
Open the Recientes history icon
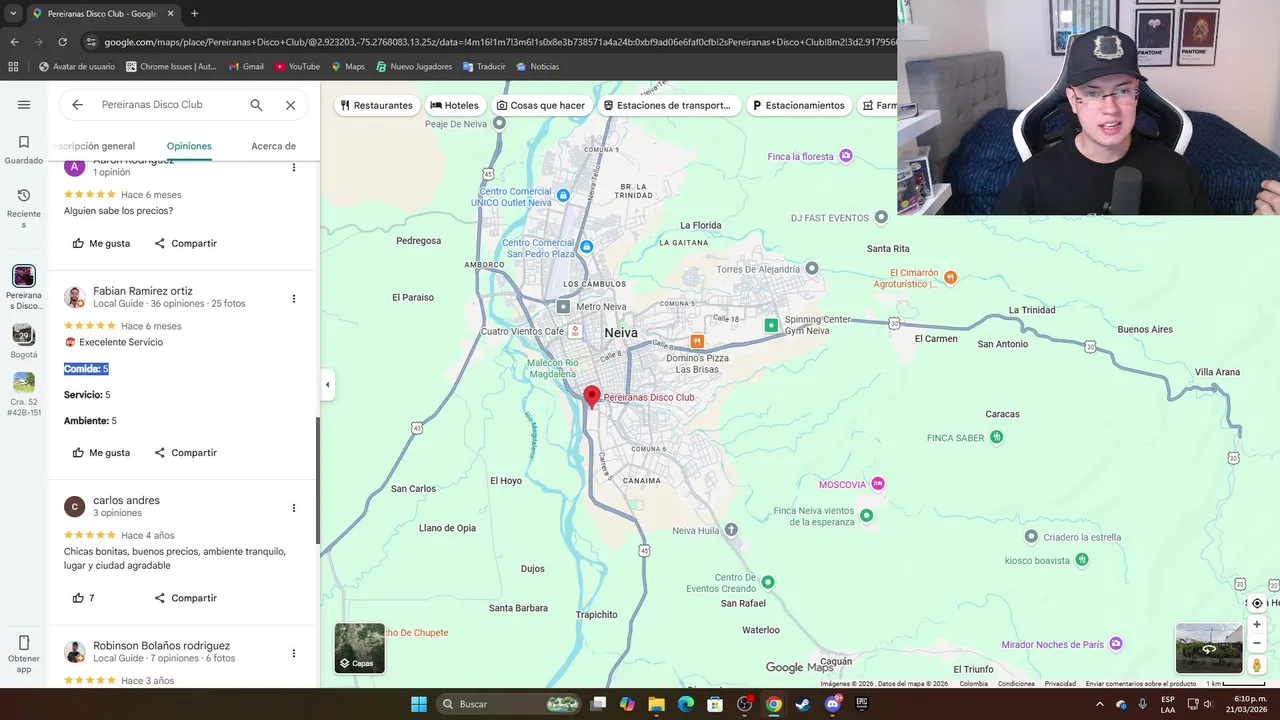tap(24, 195)
